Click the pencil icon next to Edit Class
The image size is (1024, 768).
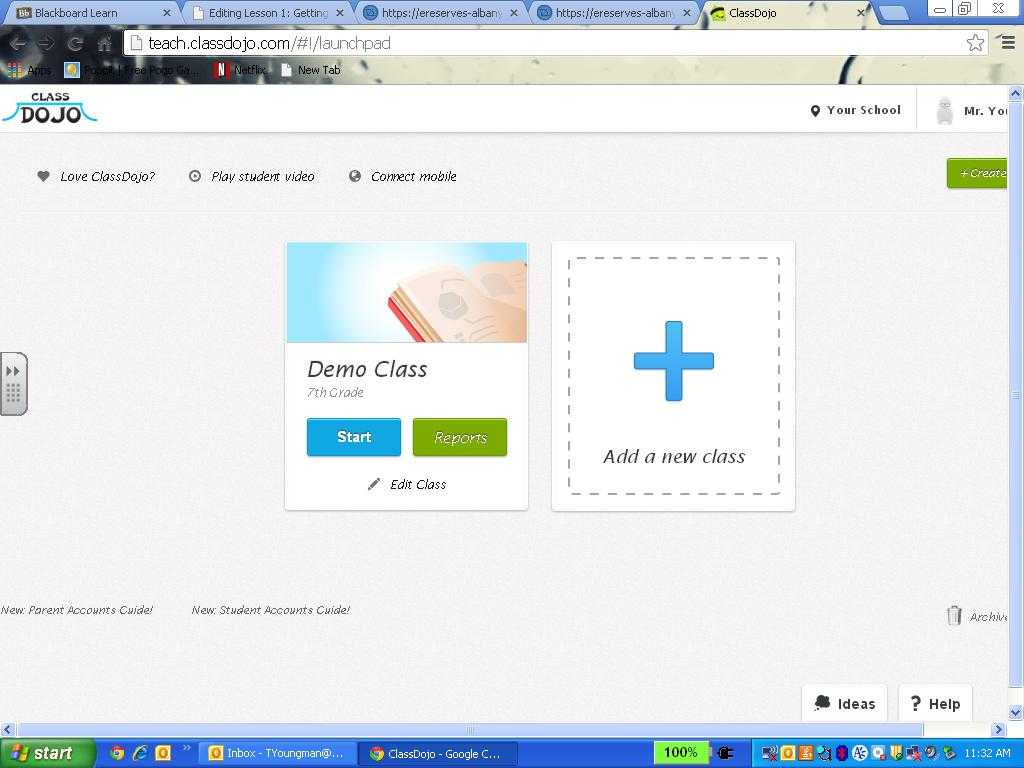[x=374, y=484]
